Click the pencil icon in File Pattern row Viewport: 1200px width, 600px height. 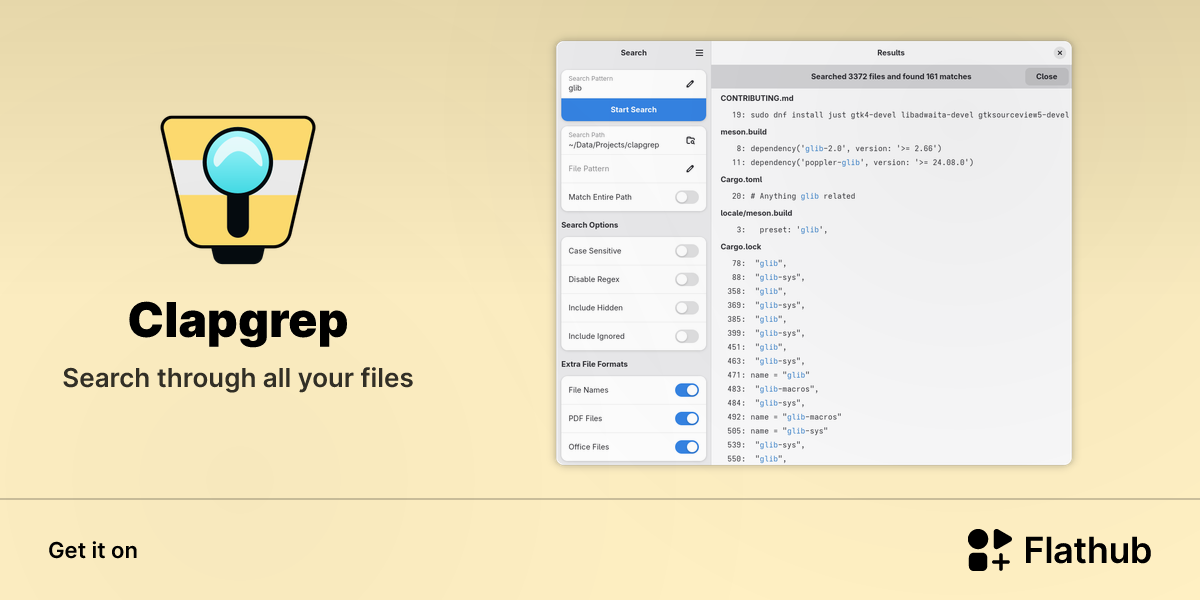(x=690, y=169)
